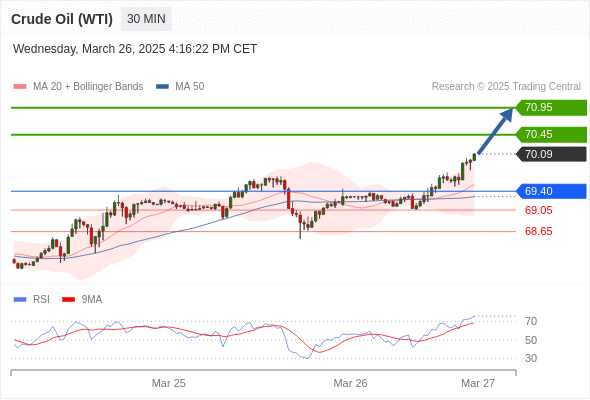This screenshot has height=400, width=590.
Task: Click the Mar 26 date axis label
Action: pos(350,383)
